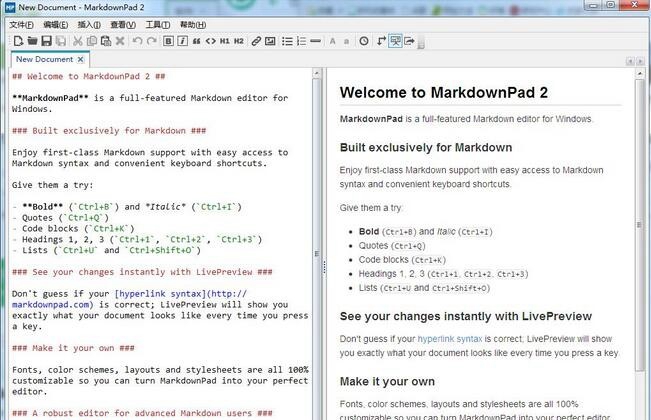Image resolution: width=651 pixels, height=420 pixels.
Task: Convert text to uppercase with the A icon
Action: coord(333,41)
